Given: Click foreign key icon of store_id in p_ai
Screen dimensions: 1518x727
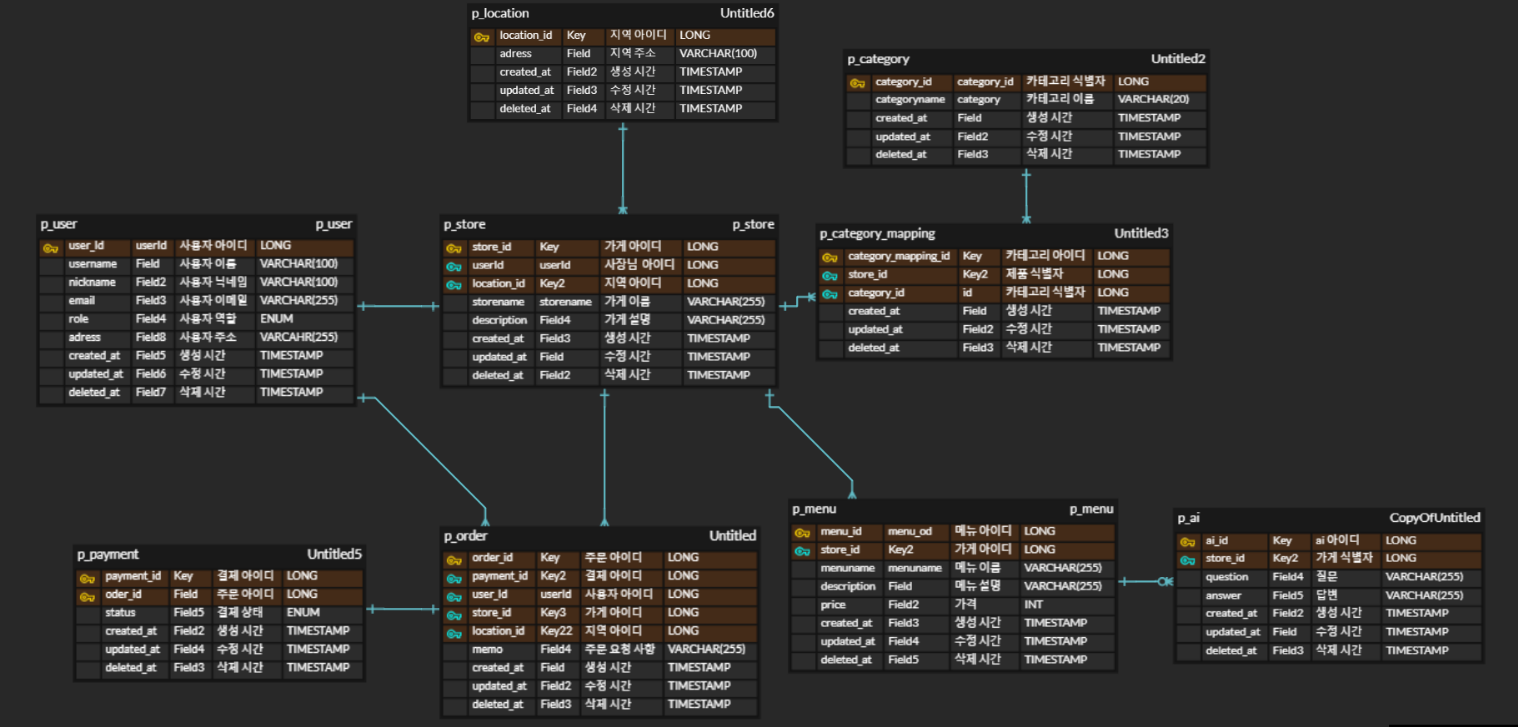Looking at the screenshot, I should click(1187, 560).
